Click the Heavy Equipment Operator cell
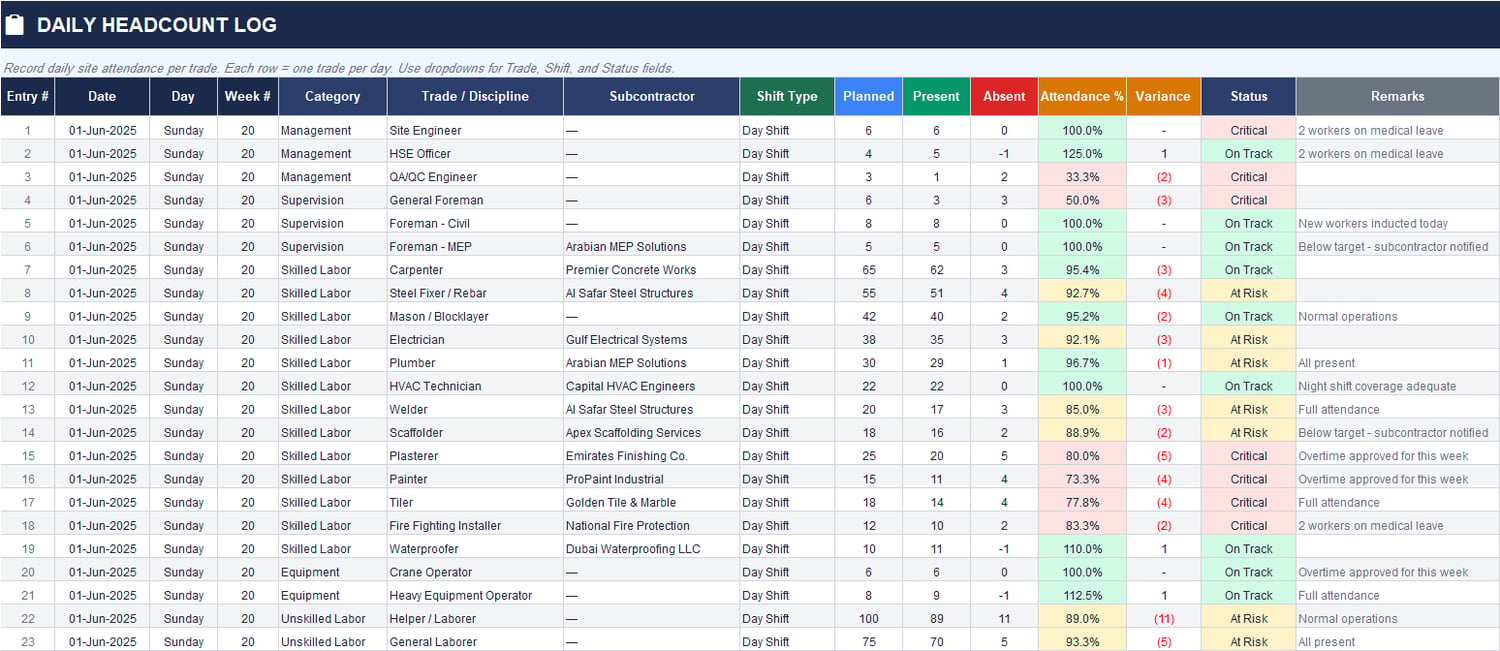The height and width of the screenshot is (651, 1500). tap(475, 595)
